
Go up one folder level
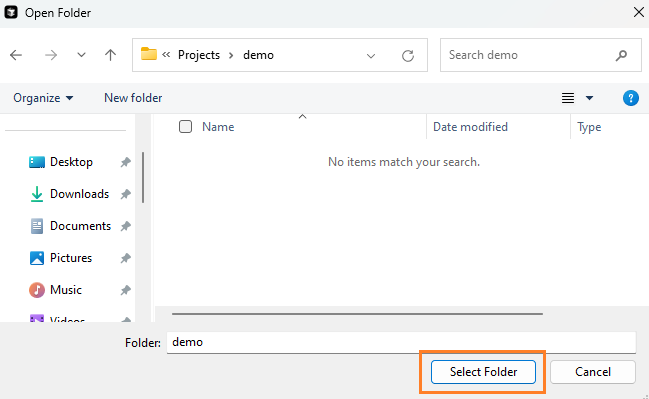[110, 55]
